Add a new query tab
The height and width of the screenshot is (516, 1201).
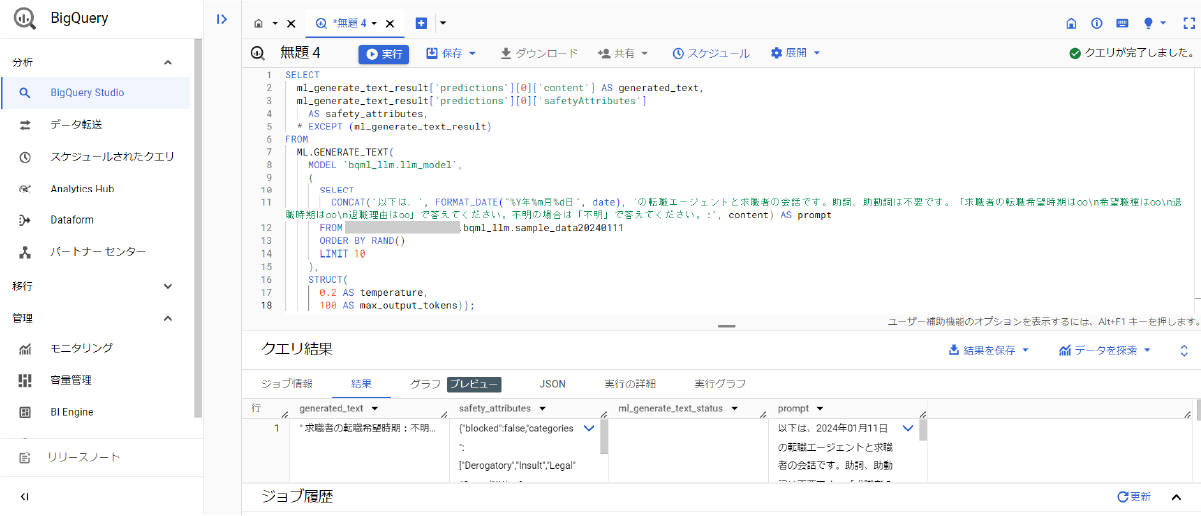[421, 23]
